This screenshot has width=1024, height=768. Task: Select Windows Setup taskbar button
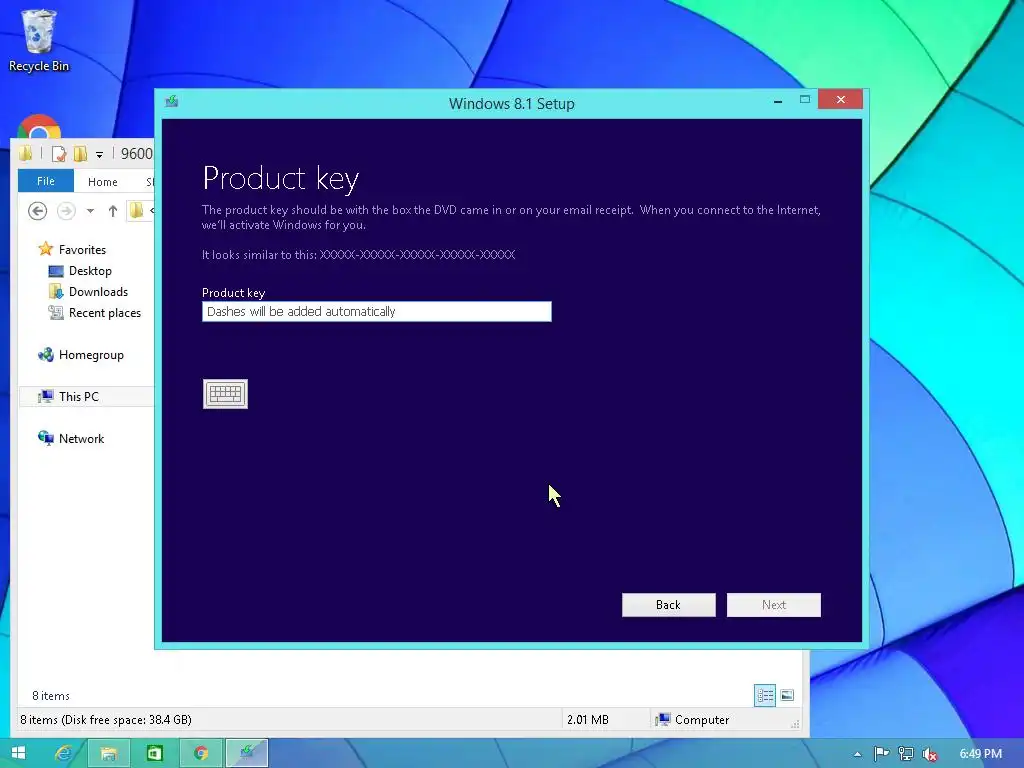pyautogui.click(x=247, y=753)
